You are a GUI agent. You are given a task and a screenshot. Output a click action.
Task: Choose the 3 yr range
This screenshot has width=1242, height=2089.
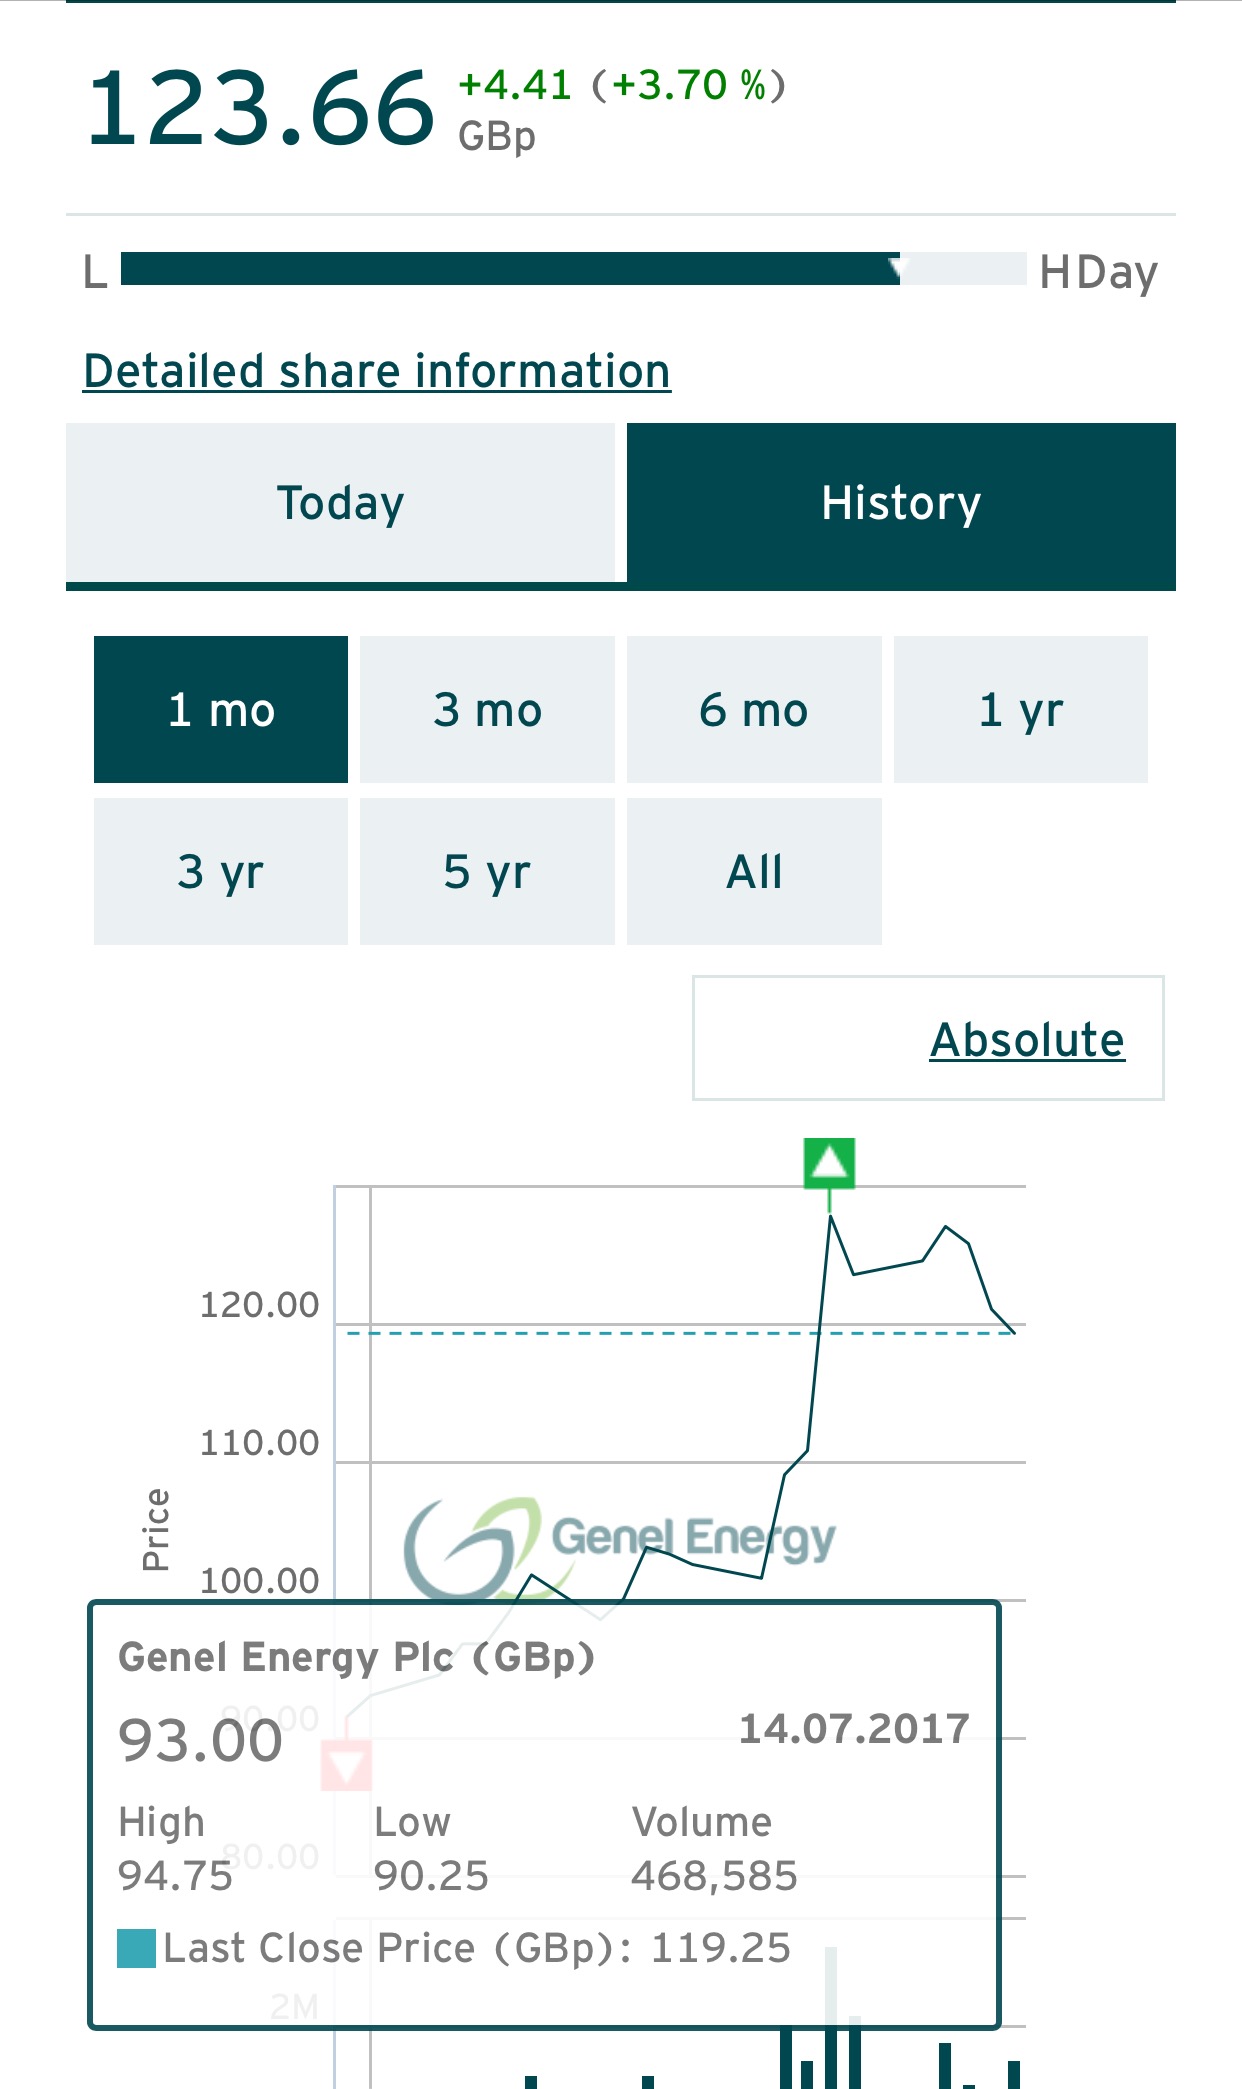[x=221, y=871]
